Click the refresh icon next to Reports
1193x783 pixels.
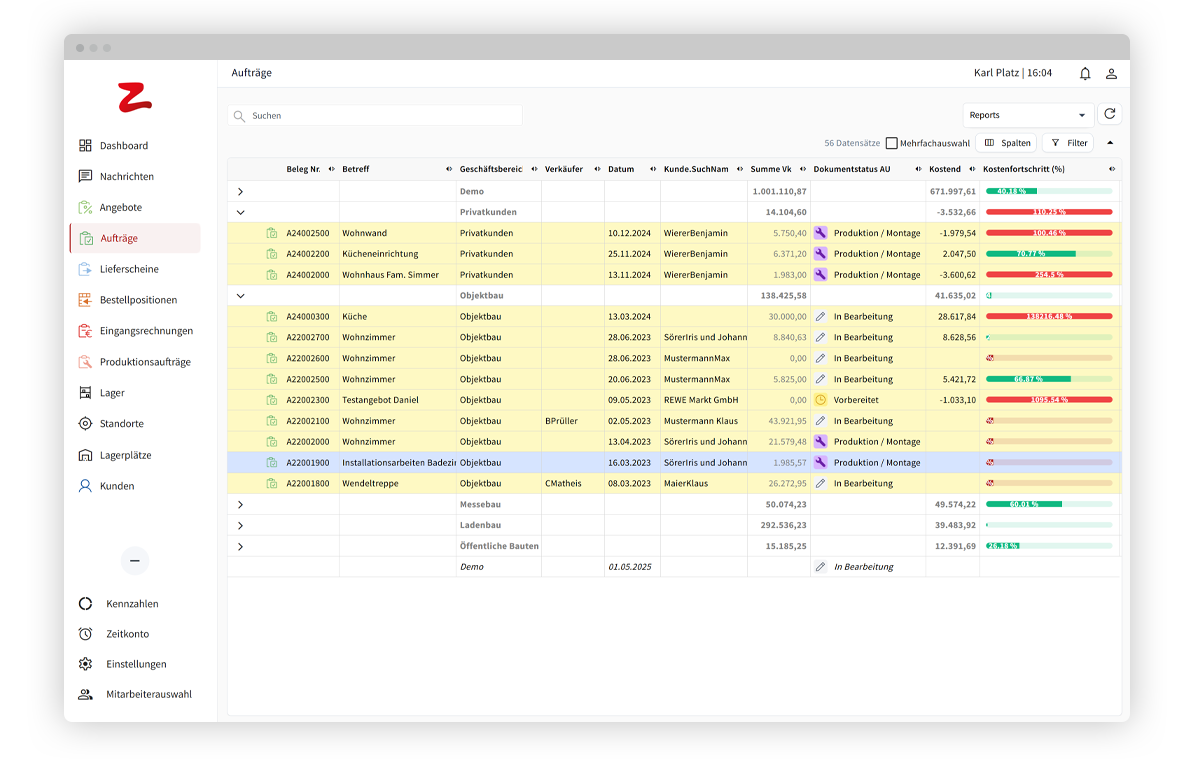coord(1109,115)
